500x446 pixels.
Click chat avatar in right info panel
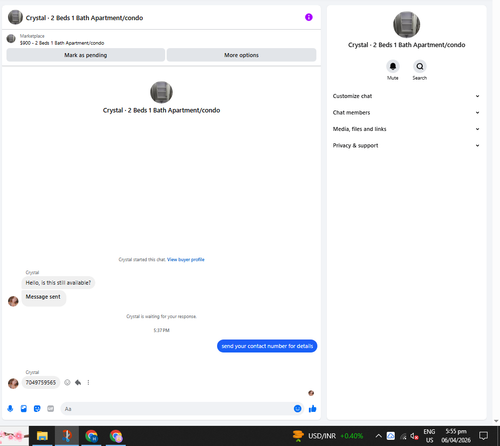point(406,24)
